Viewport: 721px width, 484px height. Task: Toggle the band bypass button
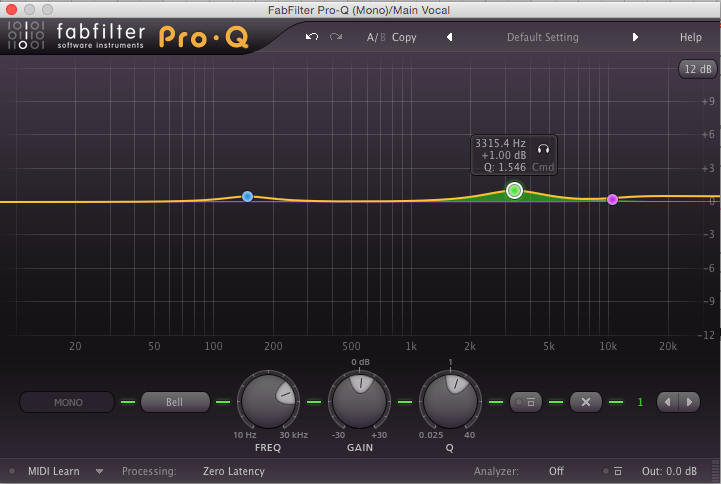tap(526, 402)
